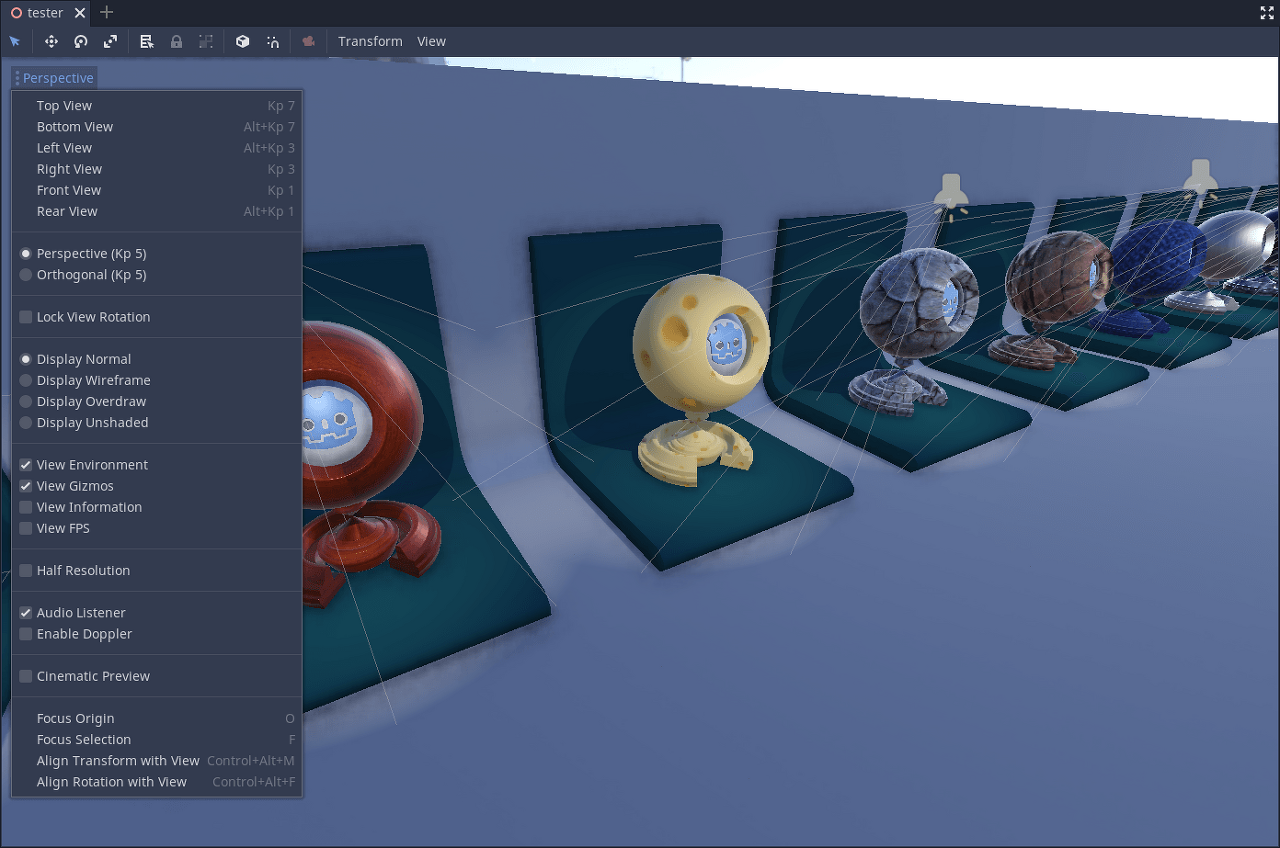1280x848 pixels.
Task: Choose Front View from the menu
Action: click(157, 190)
